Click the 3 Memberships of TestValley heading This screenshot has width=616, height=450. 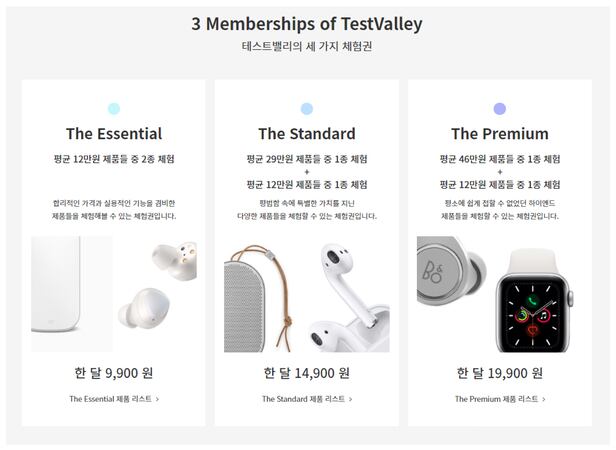(x=307, y=24)
